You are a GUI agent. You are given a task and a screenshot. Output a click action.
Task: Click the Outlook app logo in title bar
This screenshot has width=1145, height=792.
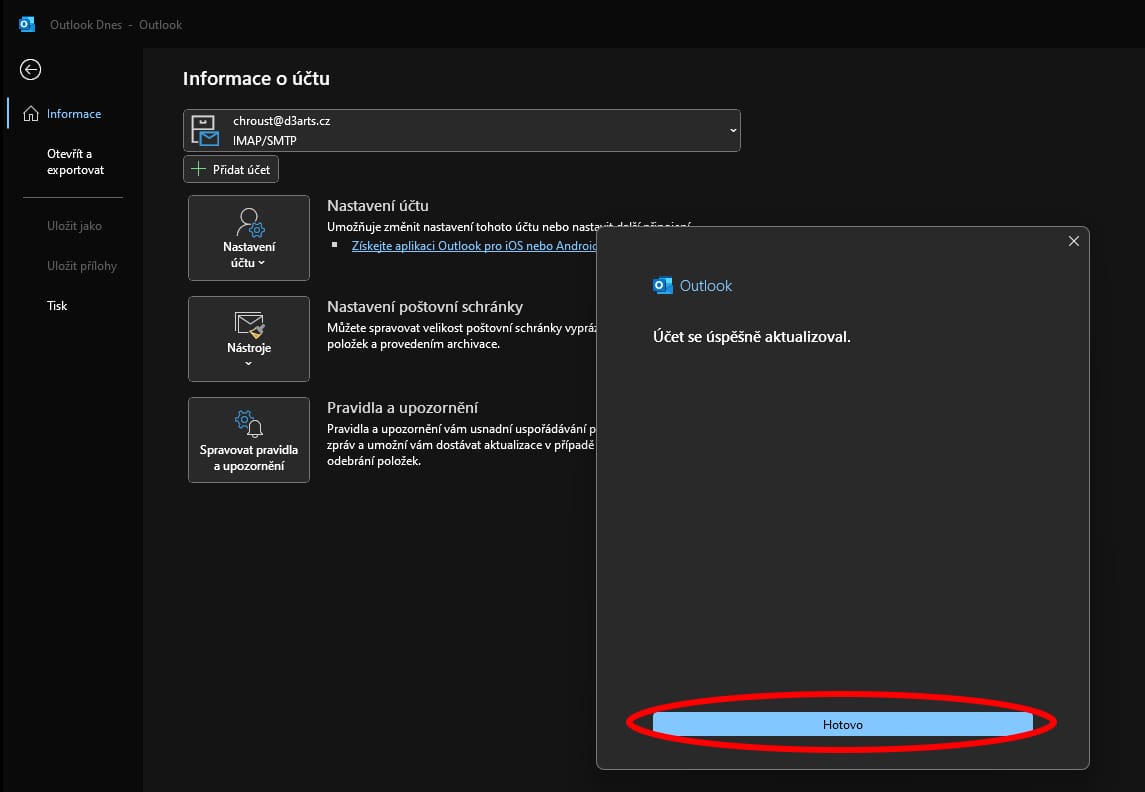click(27, 24)
